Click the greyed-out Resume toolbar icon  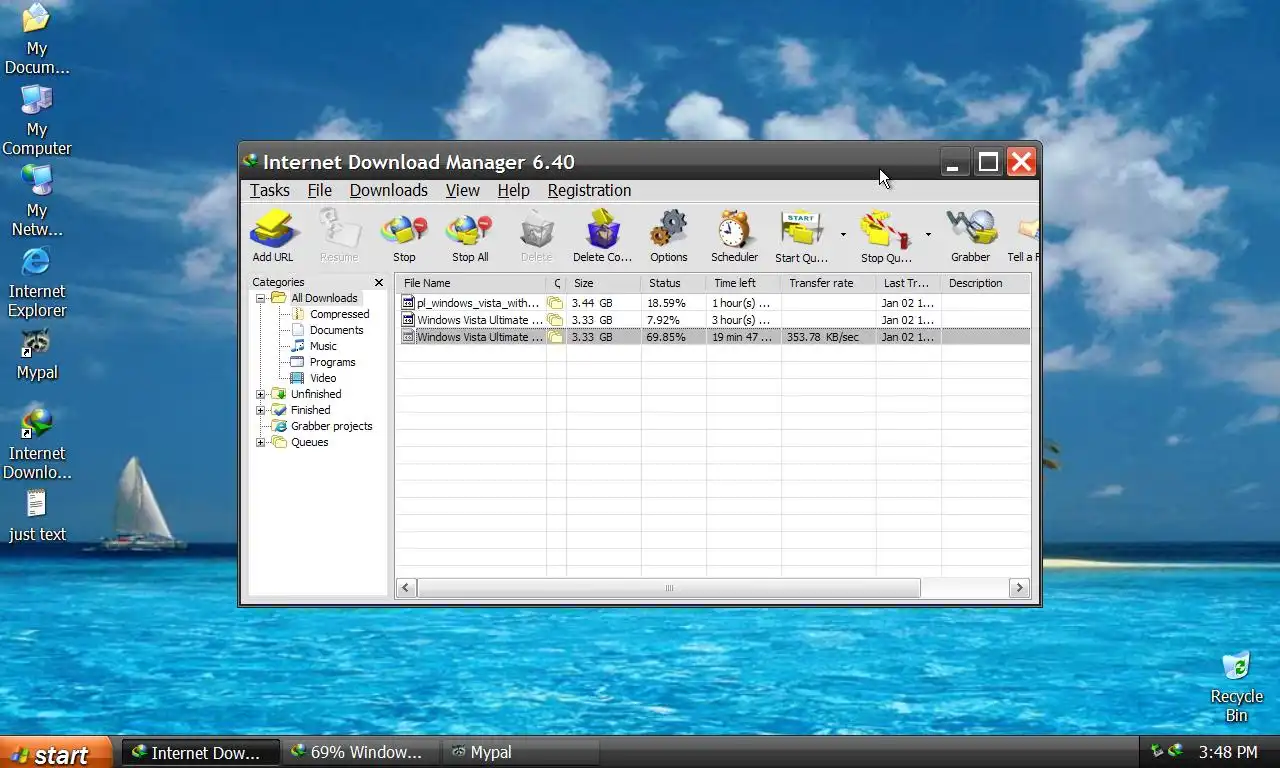coord(338,236)
